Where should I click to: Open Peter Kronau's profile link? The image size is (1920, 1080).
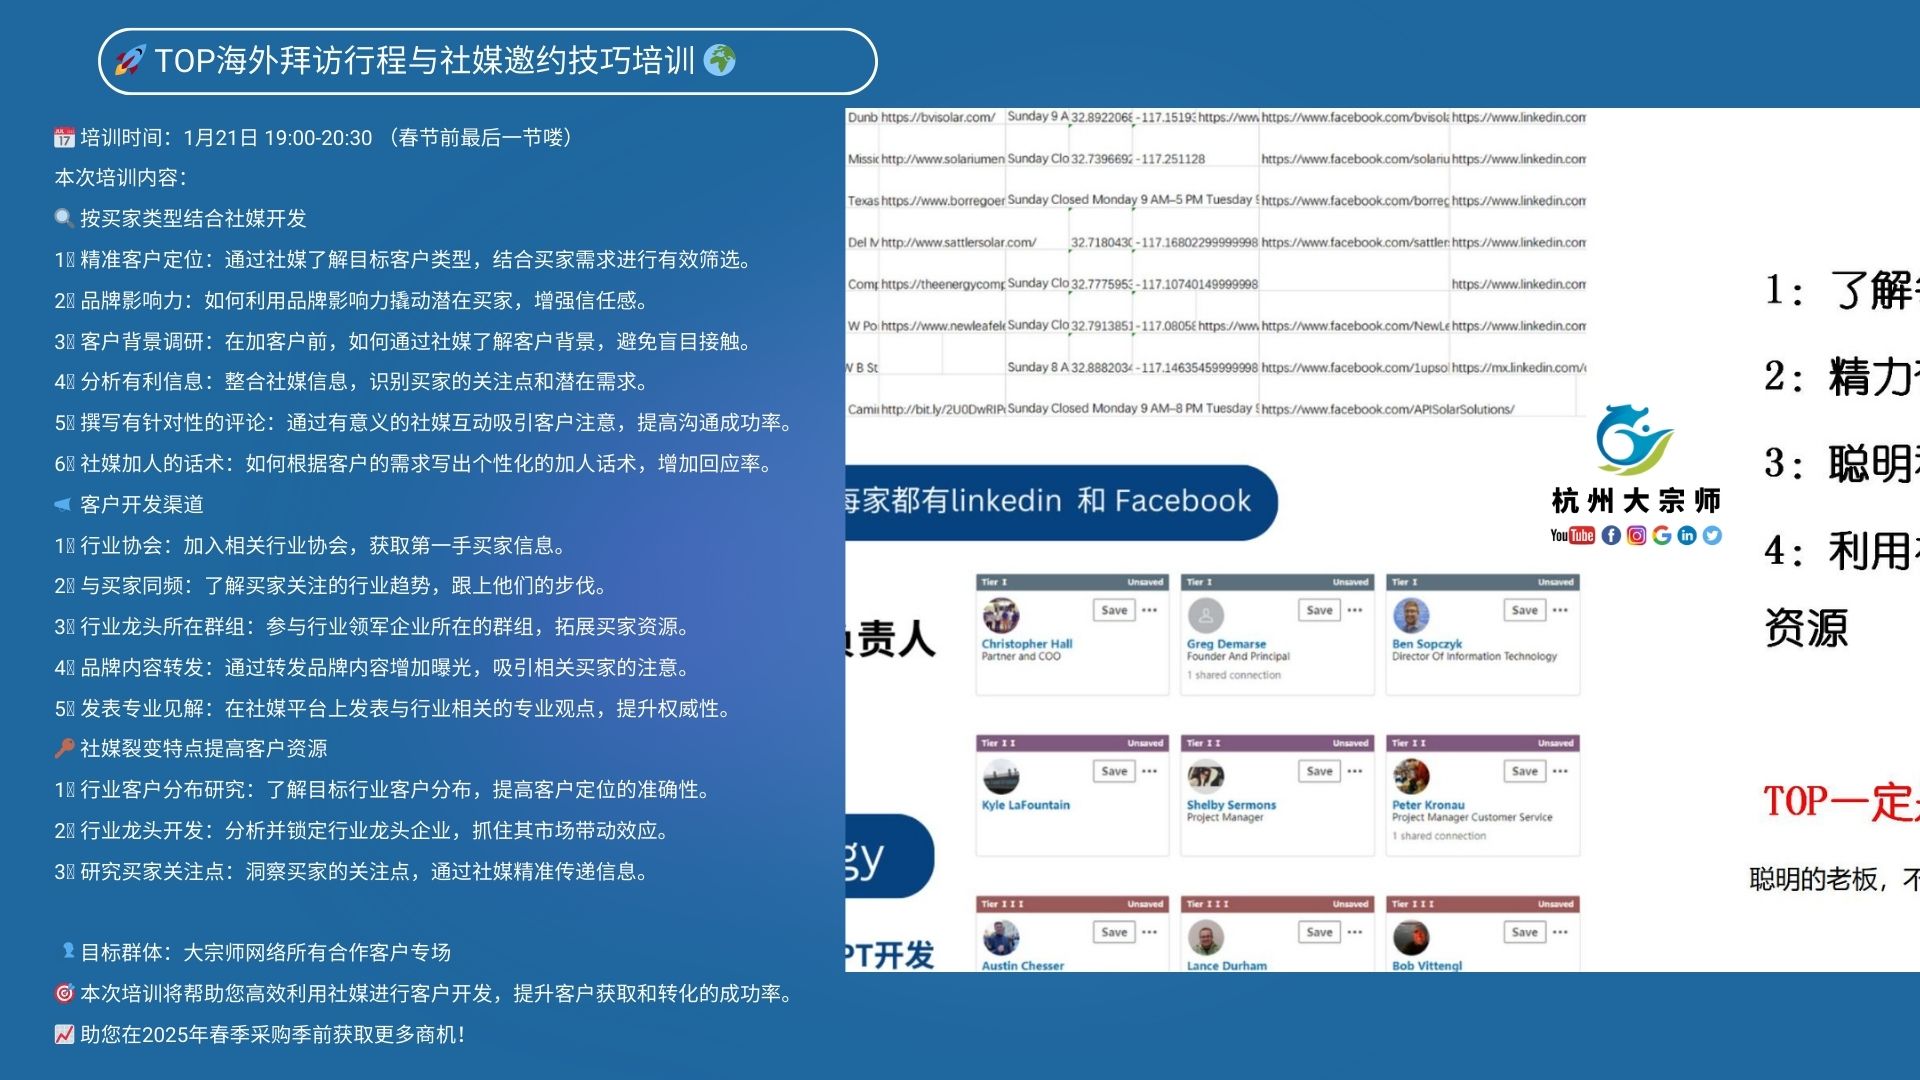1427,805
